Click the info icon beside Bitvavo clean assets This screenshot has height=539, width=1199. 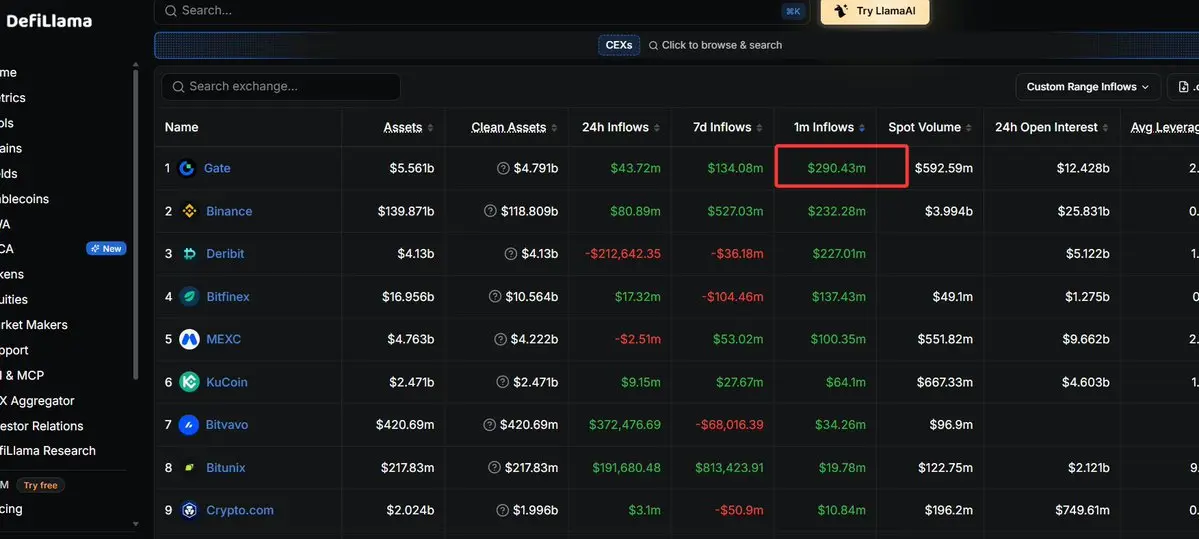click(490, 425)
